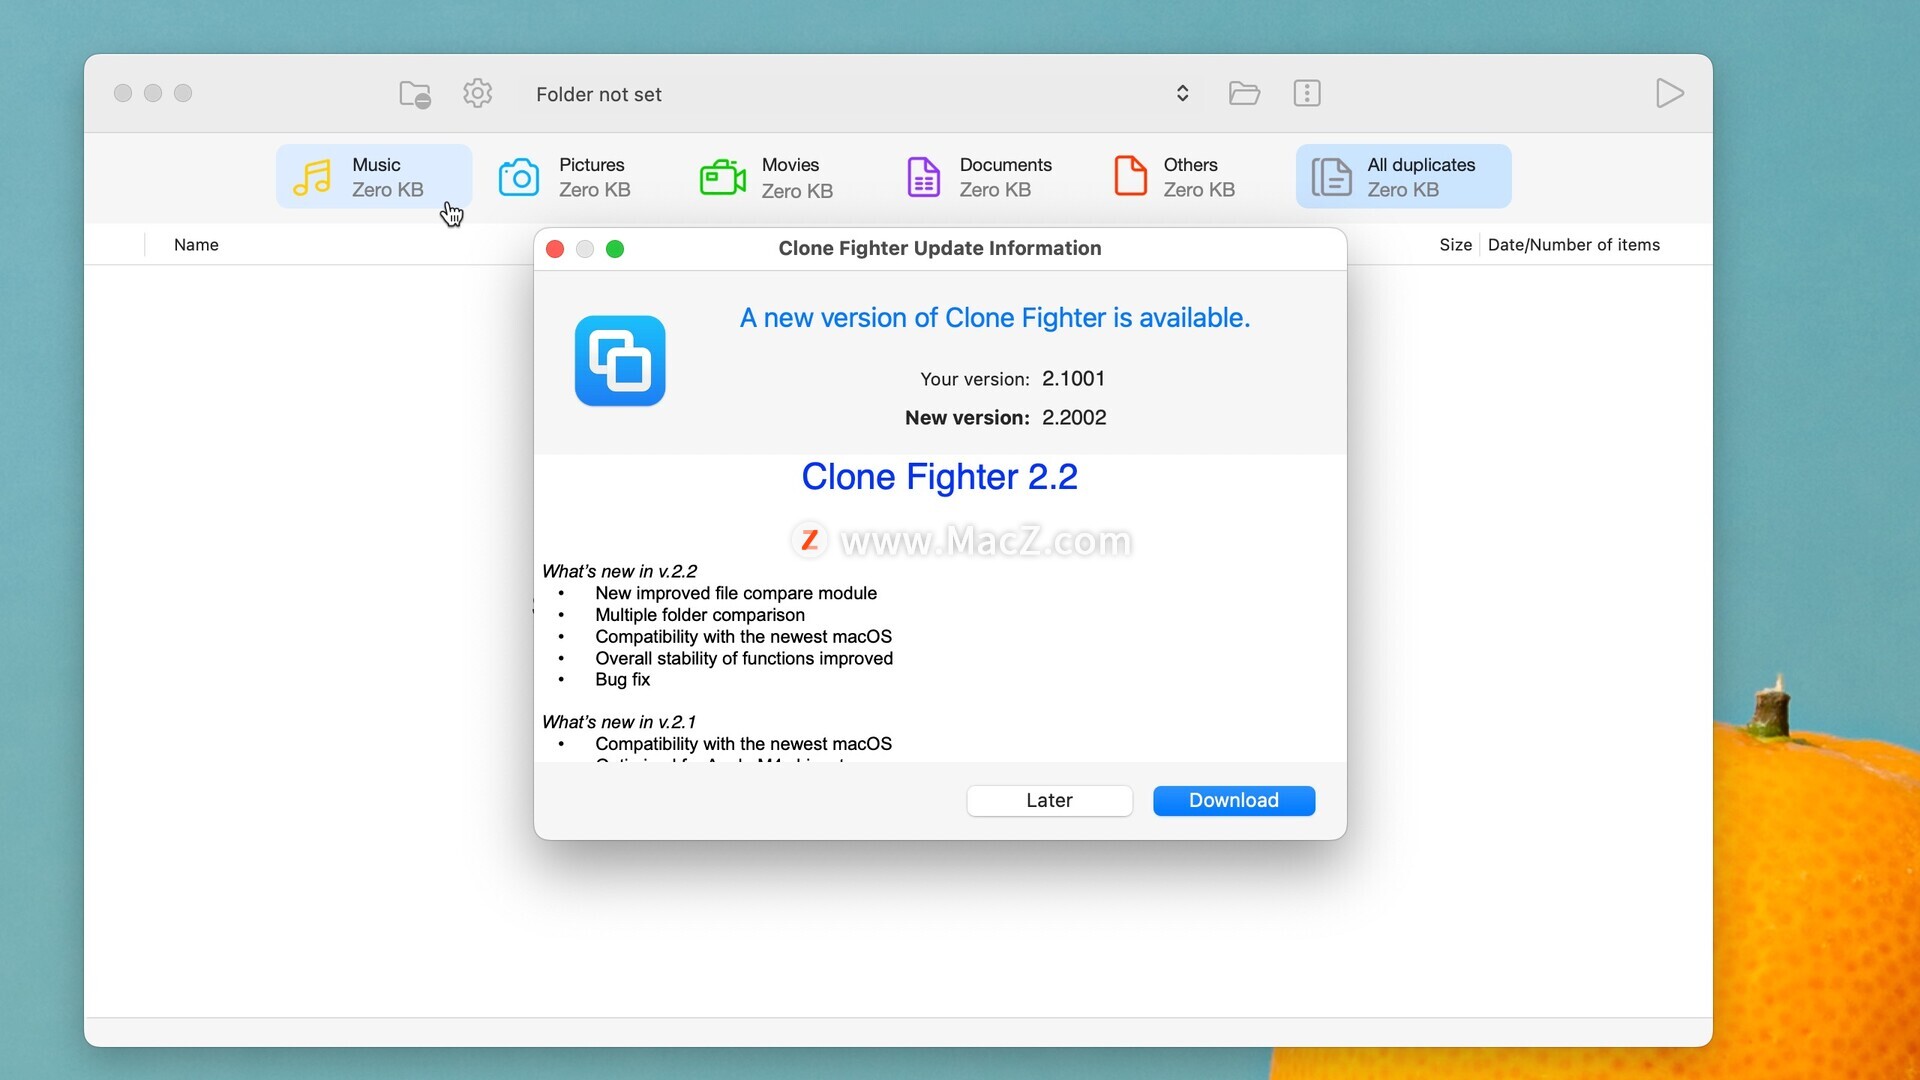
Task: Click Date/Number of items column header
Action: pos(1573,245)
